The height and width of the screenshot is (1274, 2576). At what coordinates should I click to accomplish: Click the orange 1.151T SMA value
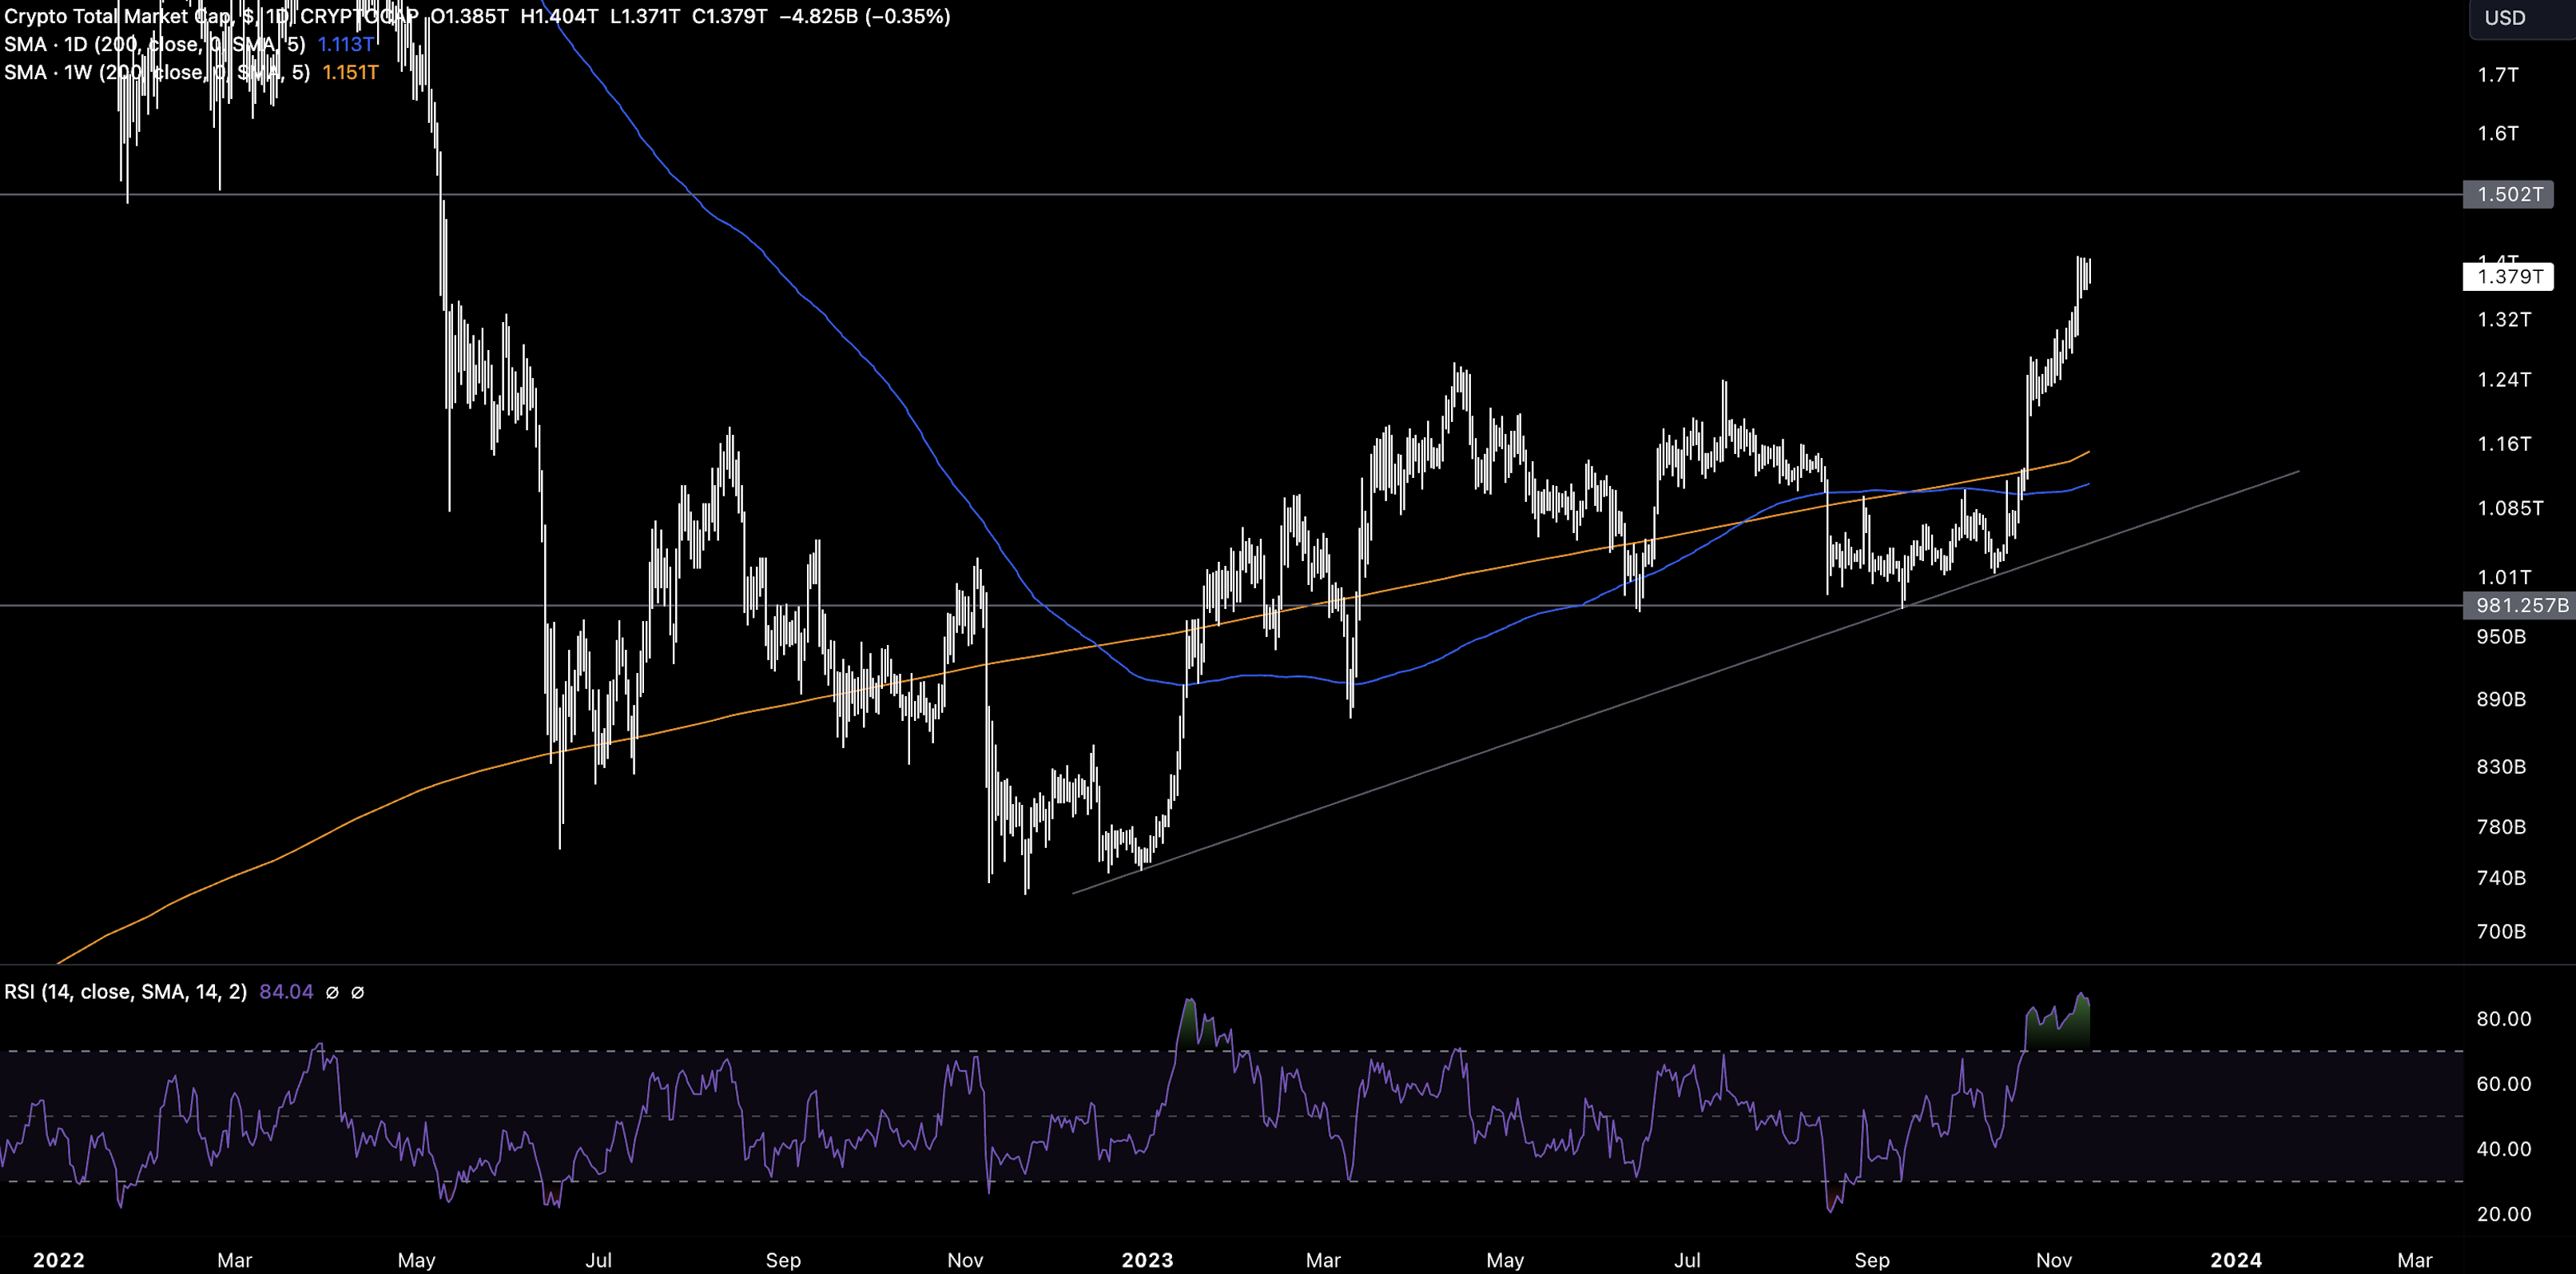pos(350,72)
